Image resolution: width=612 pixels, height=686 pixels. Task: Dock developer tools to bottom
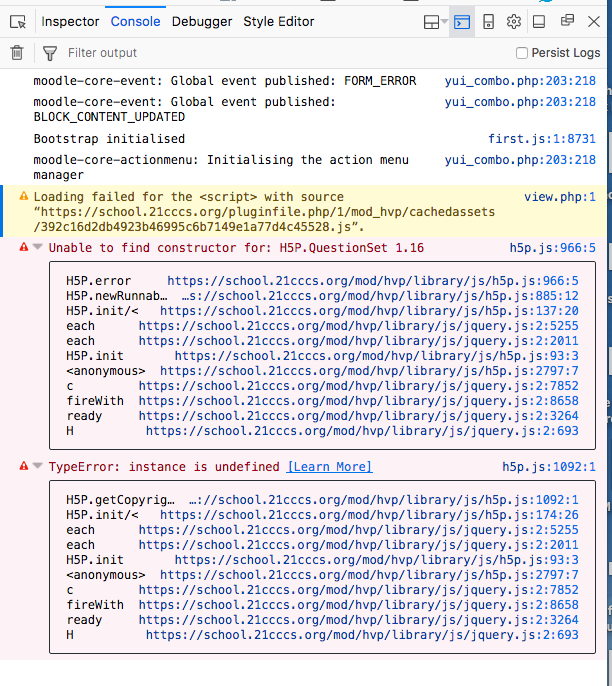click(x=539, y=21)
